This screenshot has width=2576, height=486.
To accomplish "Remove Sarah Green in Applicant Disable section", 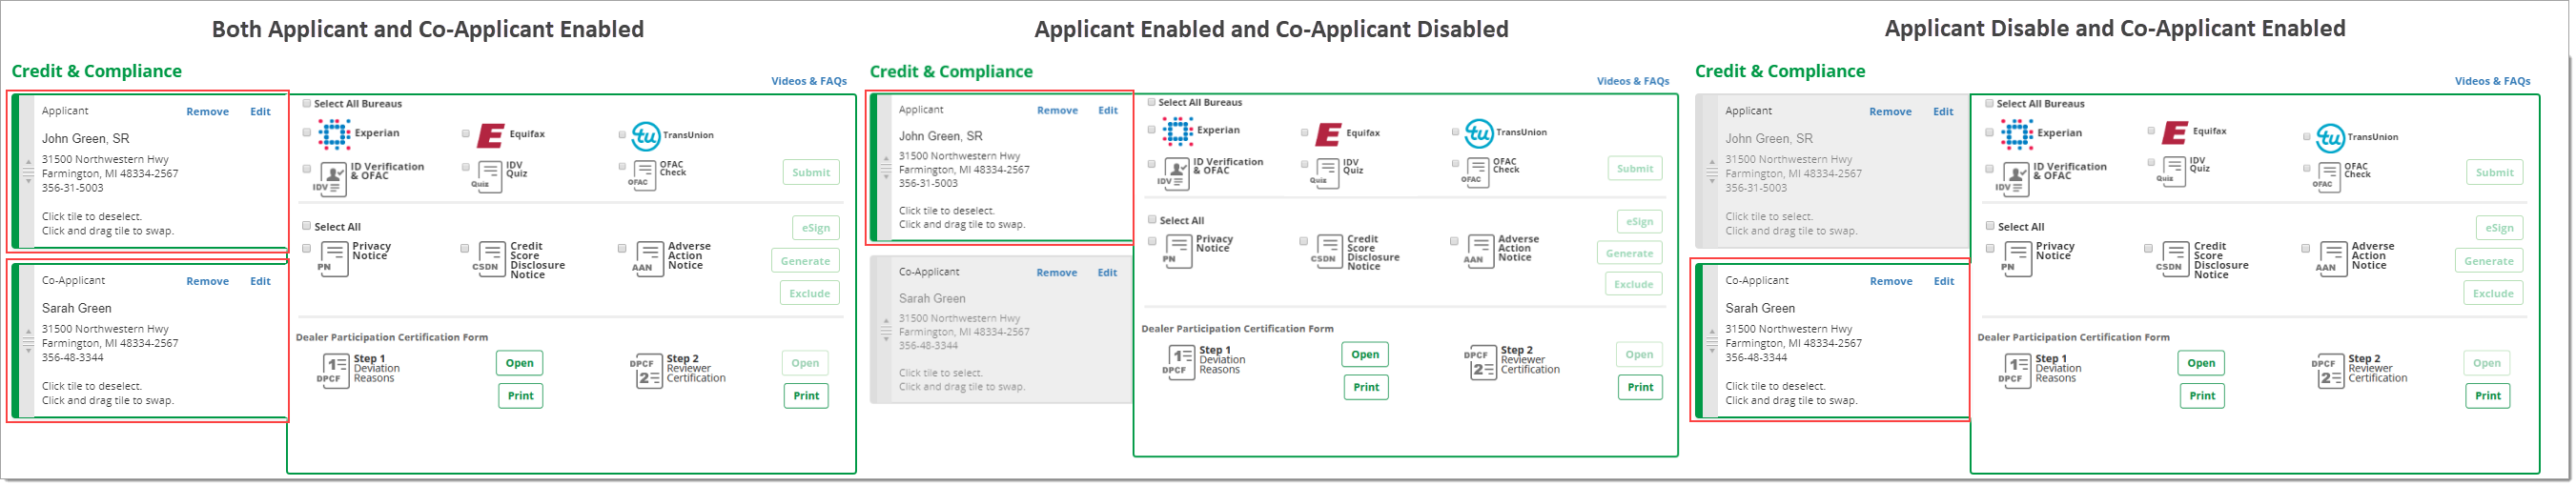I will (x=1891, y=282).
